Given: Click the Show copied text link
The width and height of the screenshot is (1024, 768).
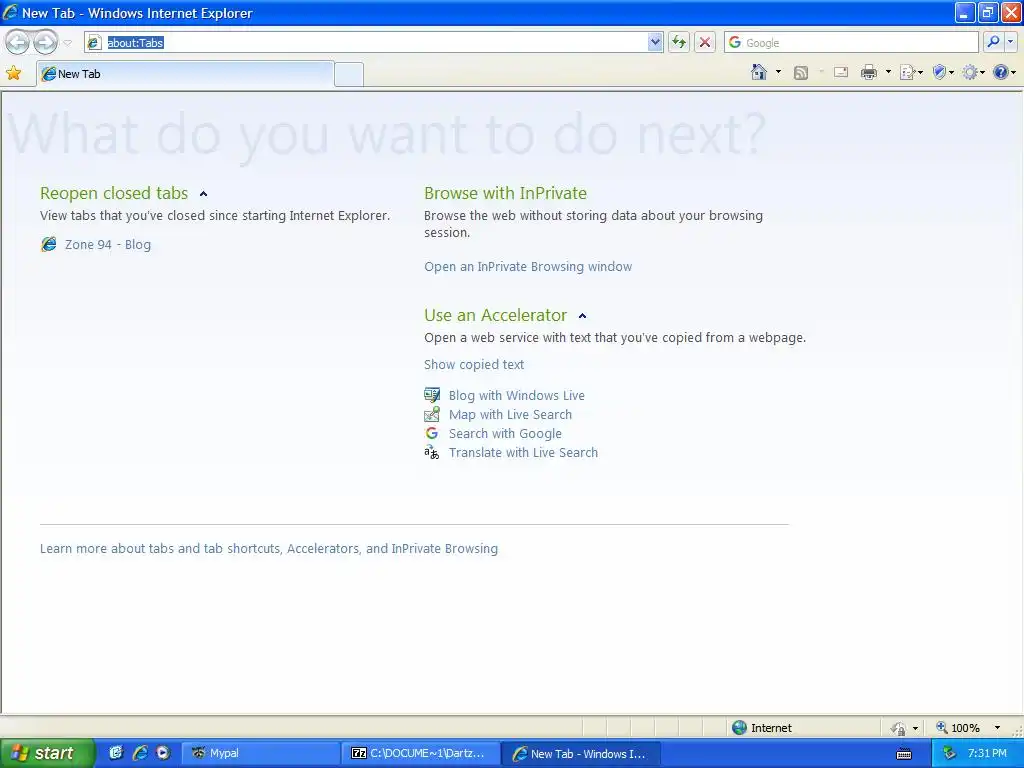Looking at the screenshot, I should 473,364.
